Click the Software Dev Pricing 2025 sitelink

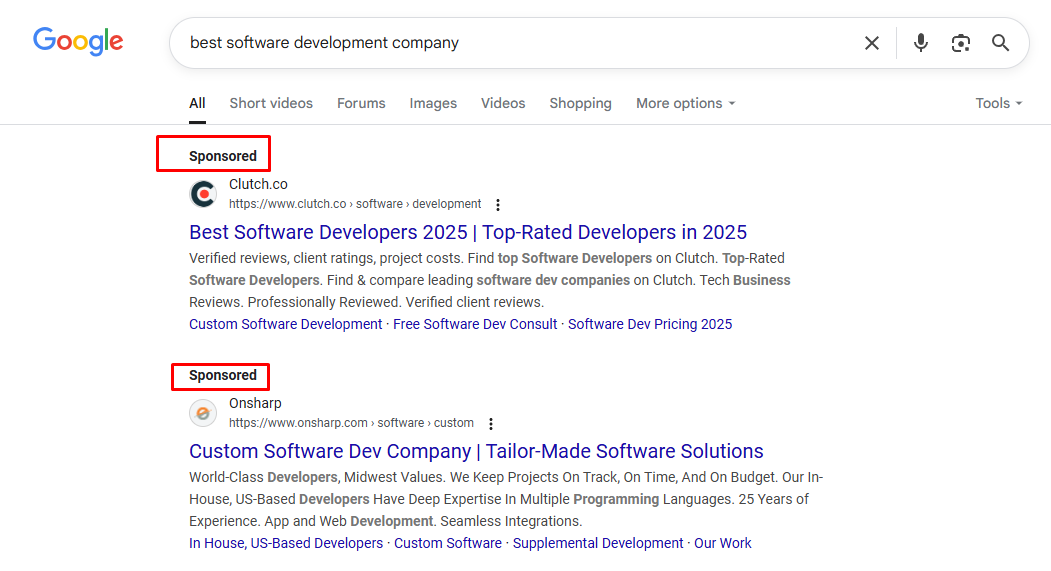pos(650,324)
